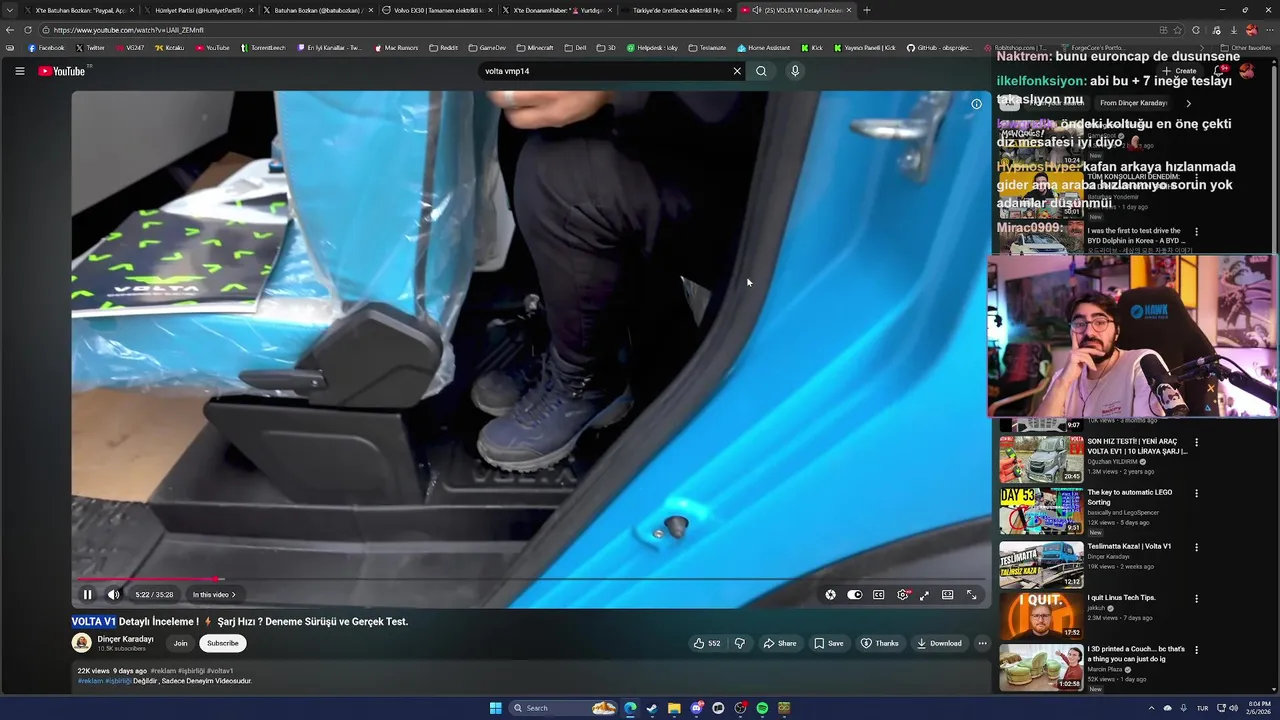The image size is (1280, 720).
Task: Pause the video playback
Action: coord(87,595)
